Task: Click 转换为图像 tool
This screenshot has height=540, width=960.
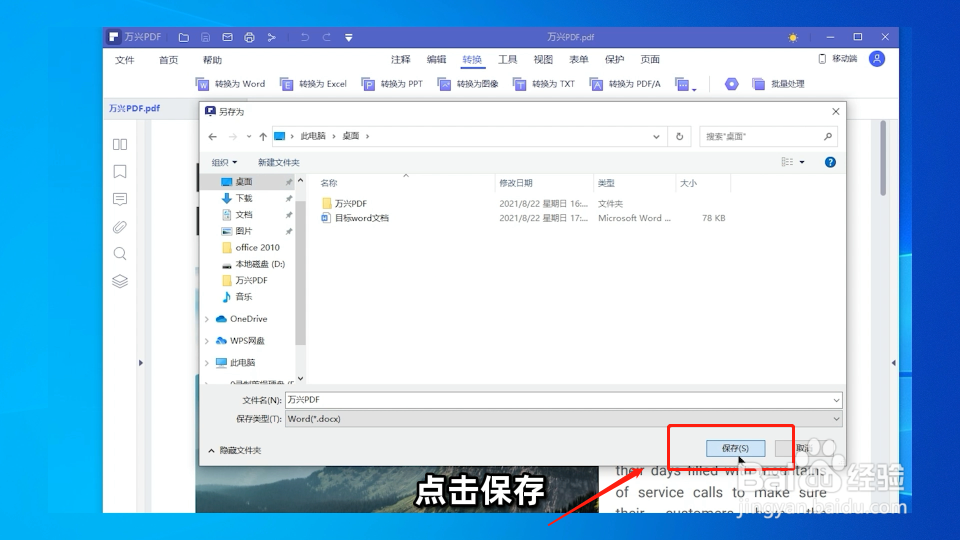Action: (x=468, y=84)
